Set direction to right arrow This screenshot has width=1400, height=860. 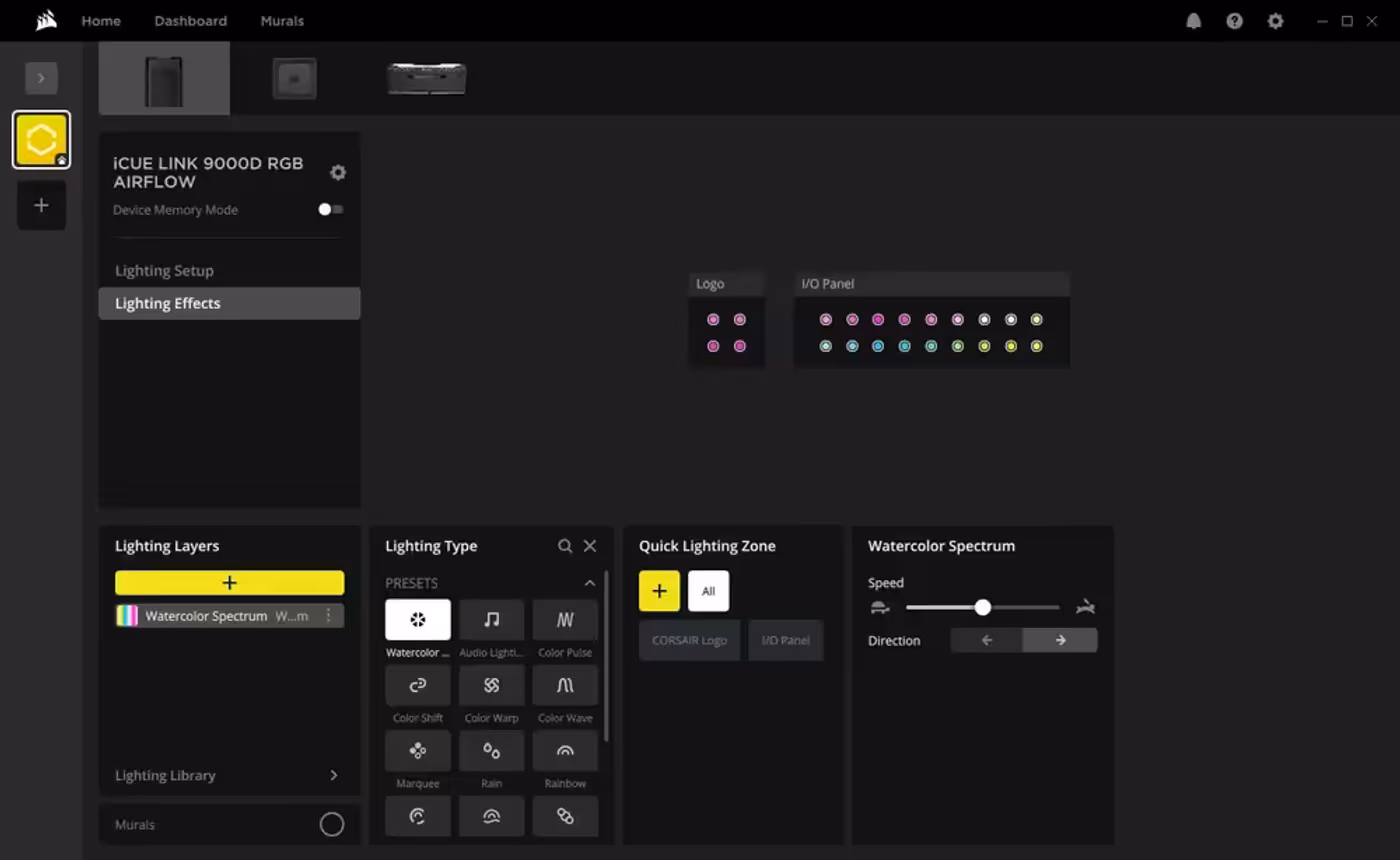tap(1060, 640)
